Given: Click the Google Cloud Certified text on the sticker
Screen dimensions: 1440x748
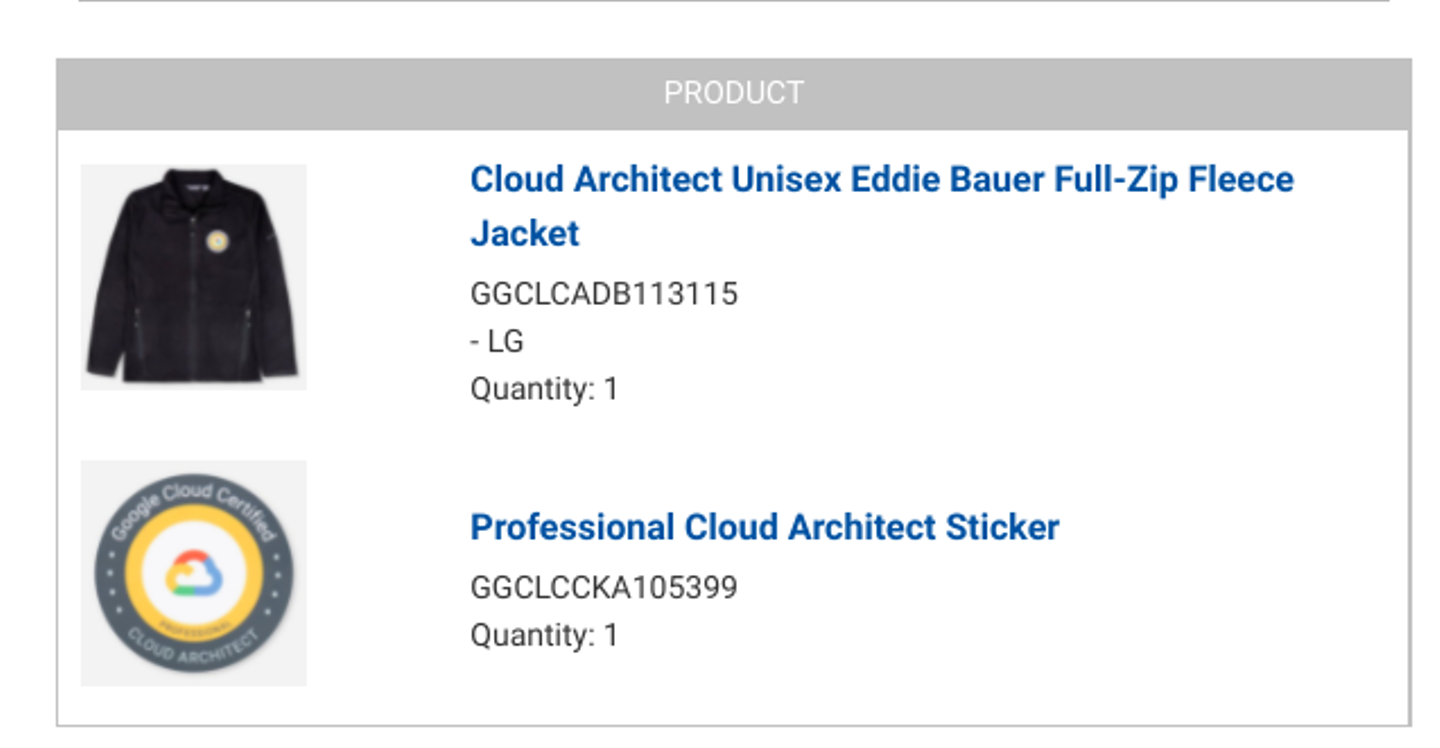Looking at the screenshot, I should [x=192, y=500].
